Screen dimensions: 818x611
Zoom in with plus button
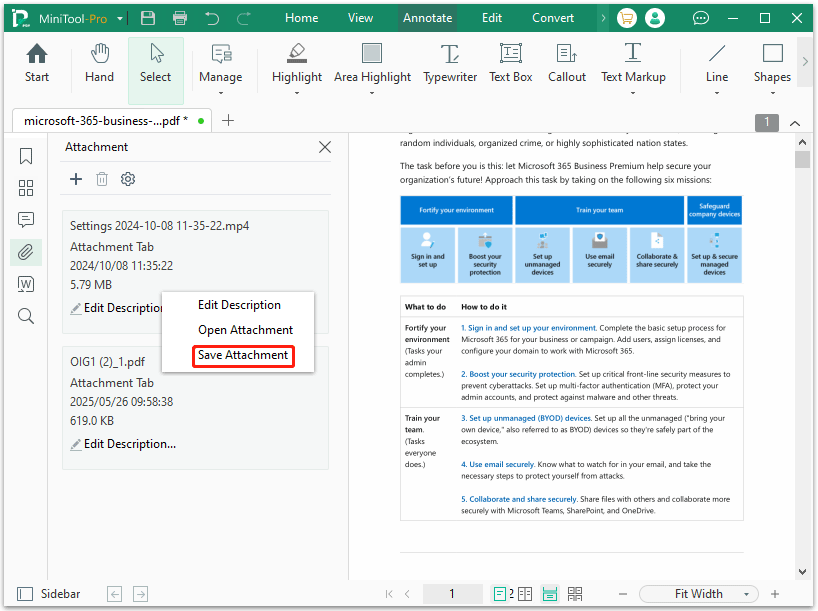click(x=775, y=594)
